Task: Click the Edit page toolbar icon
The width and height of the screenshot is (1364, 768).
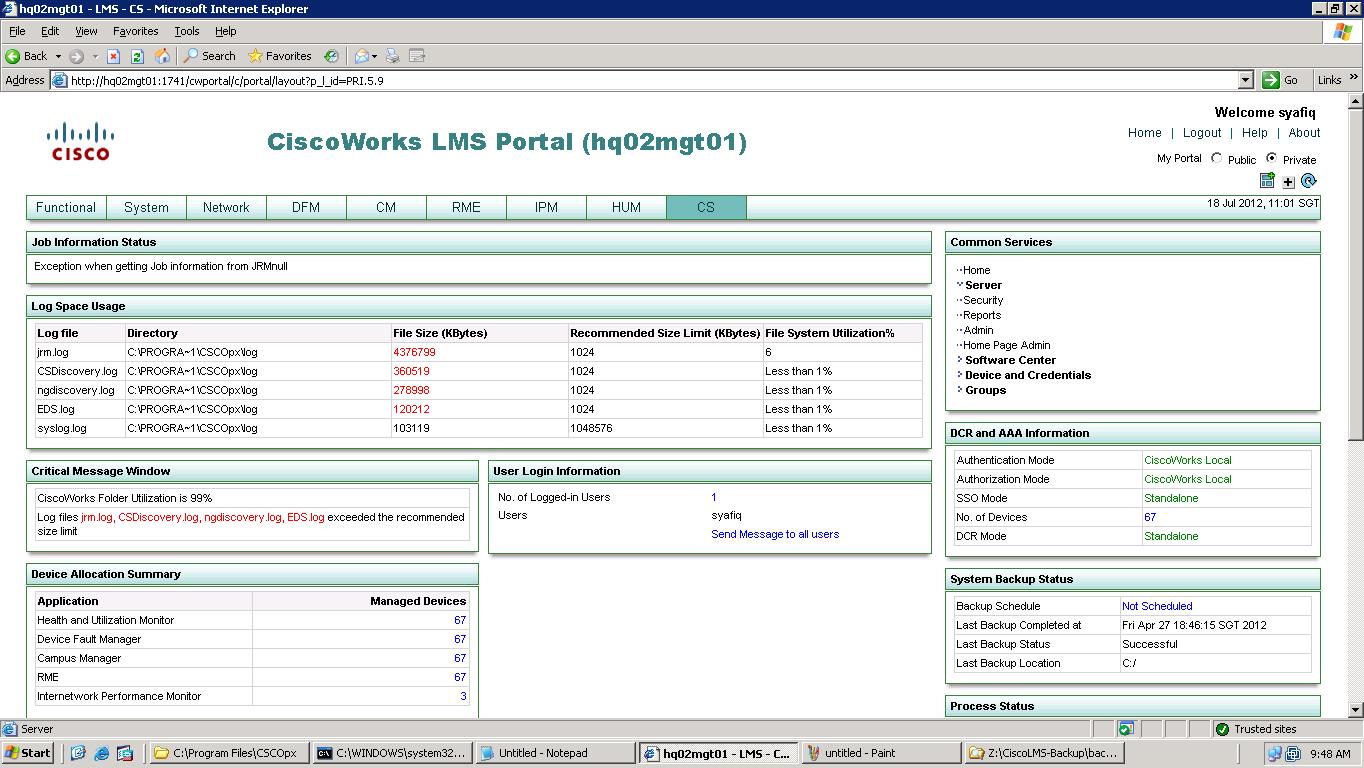Action: click(417, 56)
